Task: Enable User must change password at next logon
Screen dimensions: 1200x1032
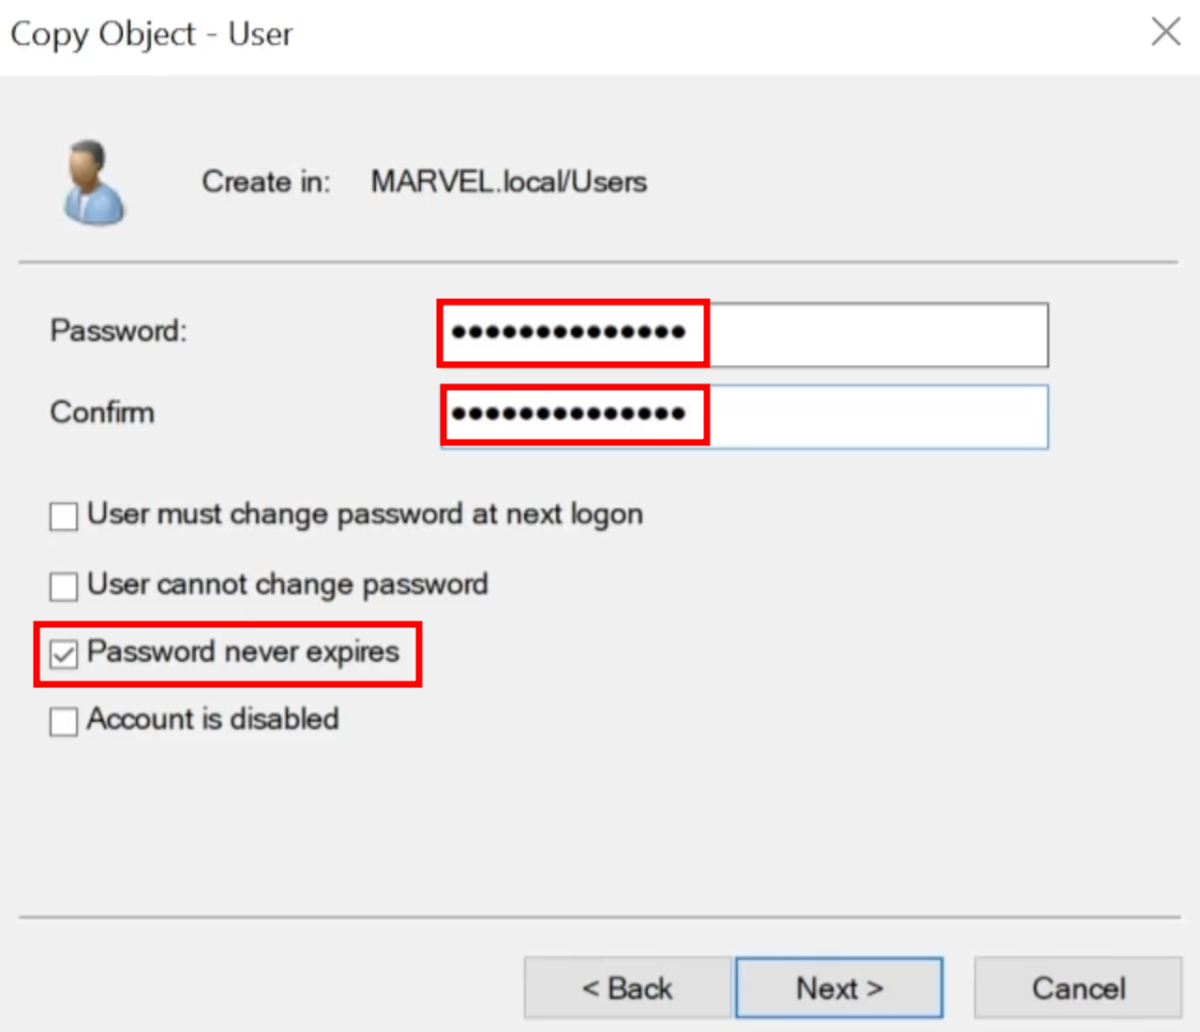Action: tap(64, 517)
